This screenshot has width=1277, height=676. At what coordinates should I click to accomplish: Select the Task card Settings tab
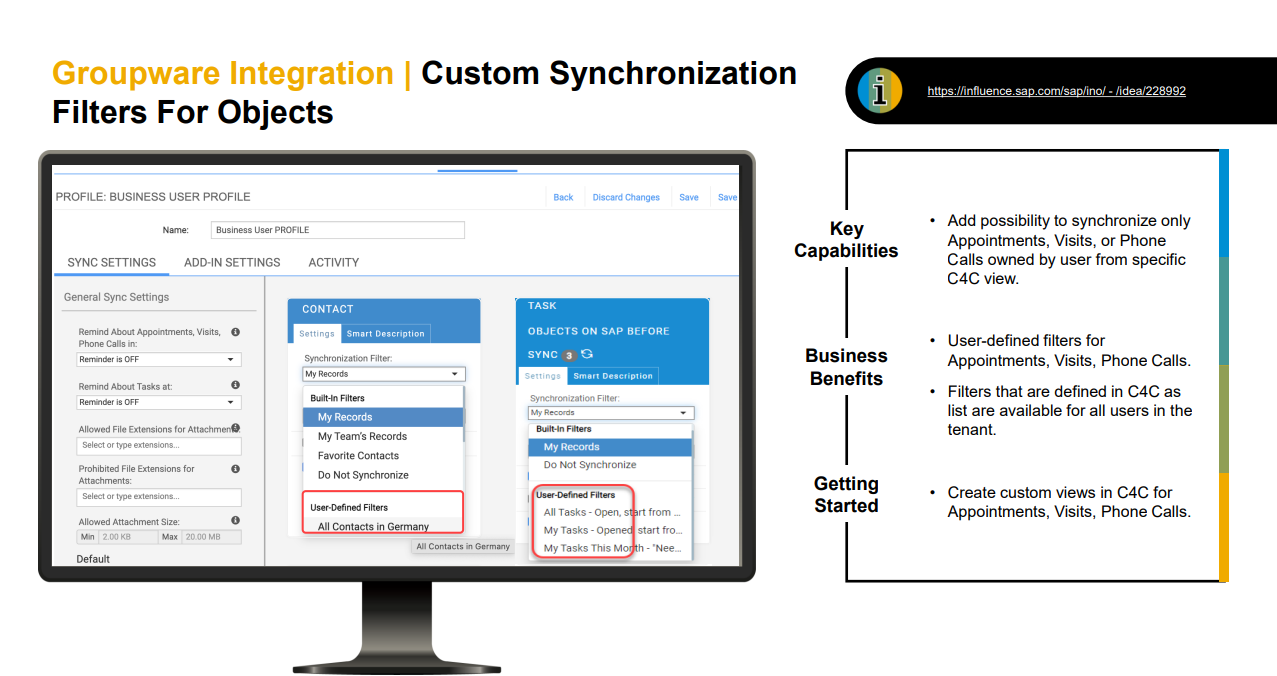(x=543, y=376)
